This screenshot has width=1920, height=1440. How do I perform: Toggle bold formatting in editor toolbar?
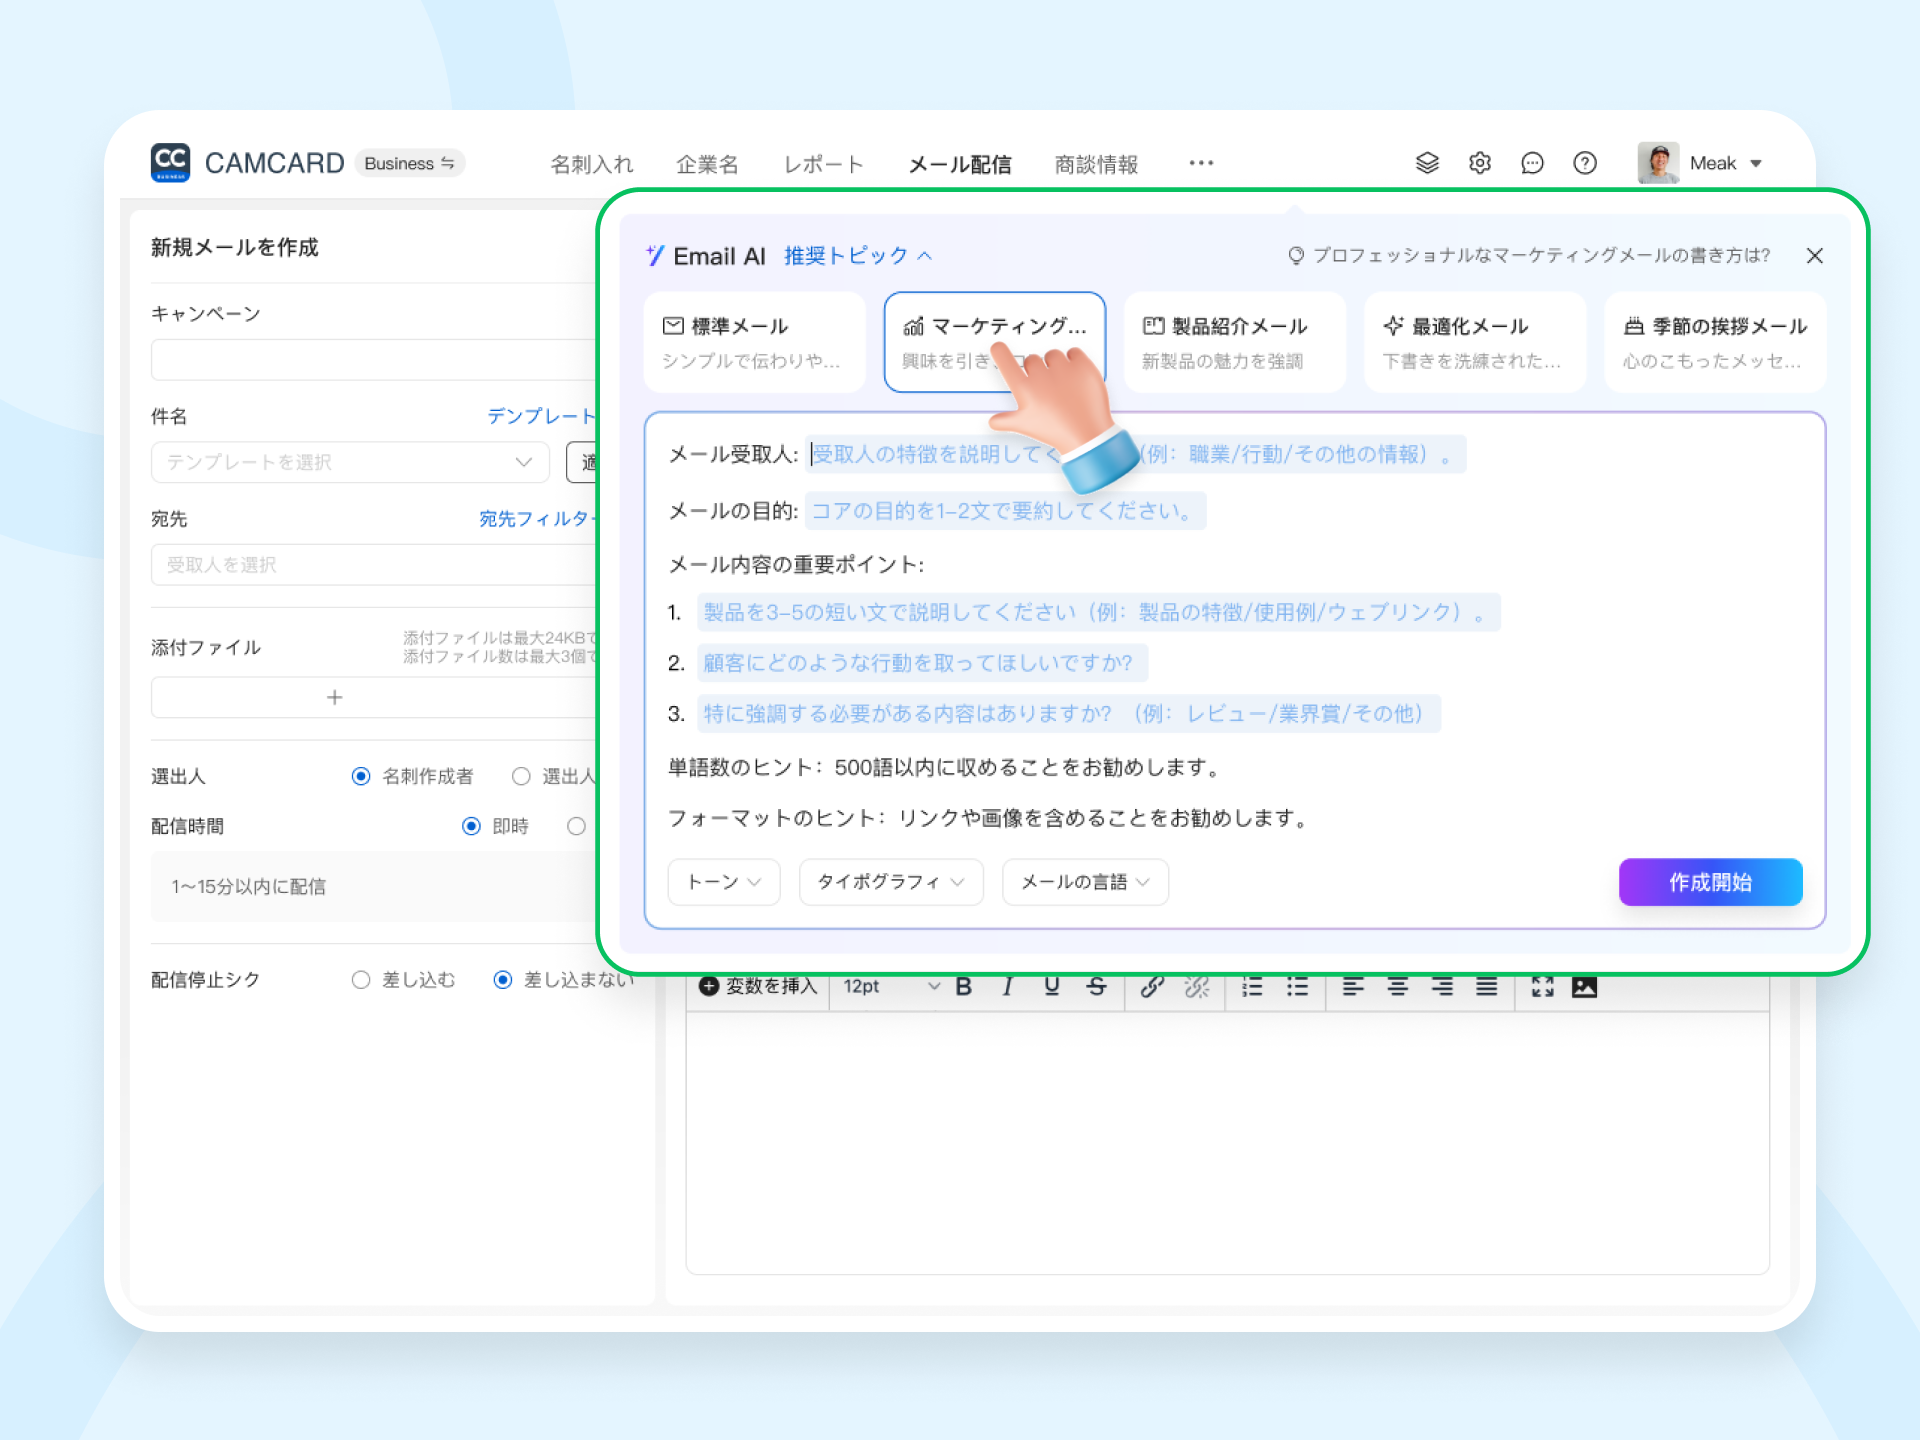click(x=964, y=987)
